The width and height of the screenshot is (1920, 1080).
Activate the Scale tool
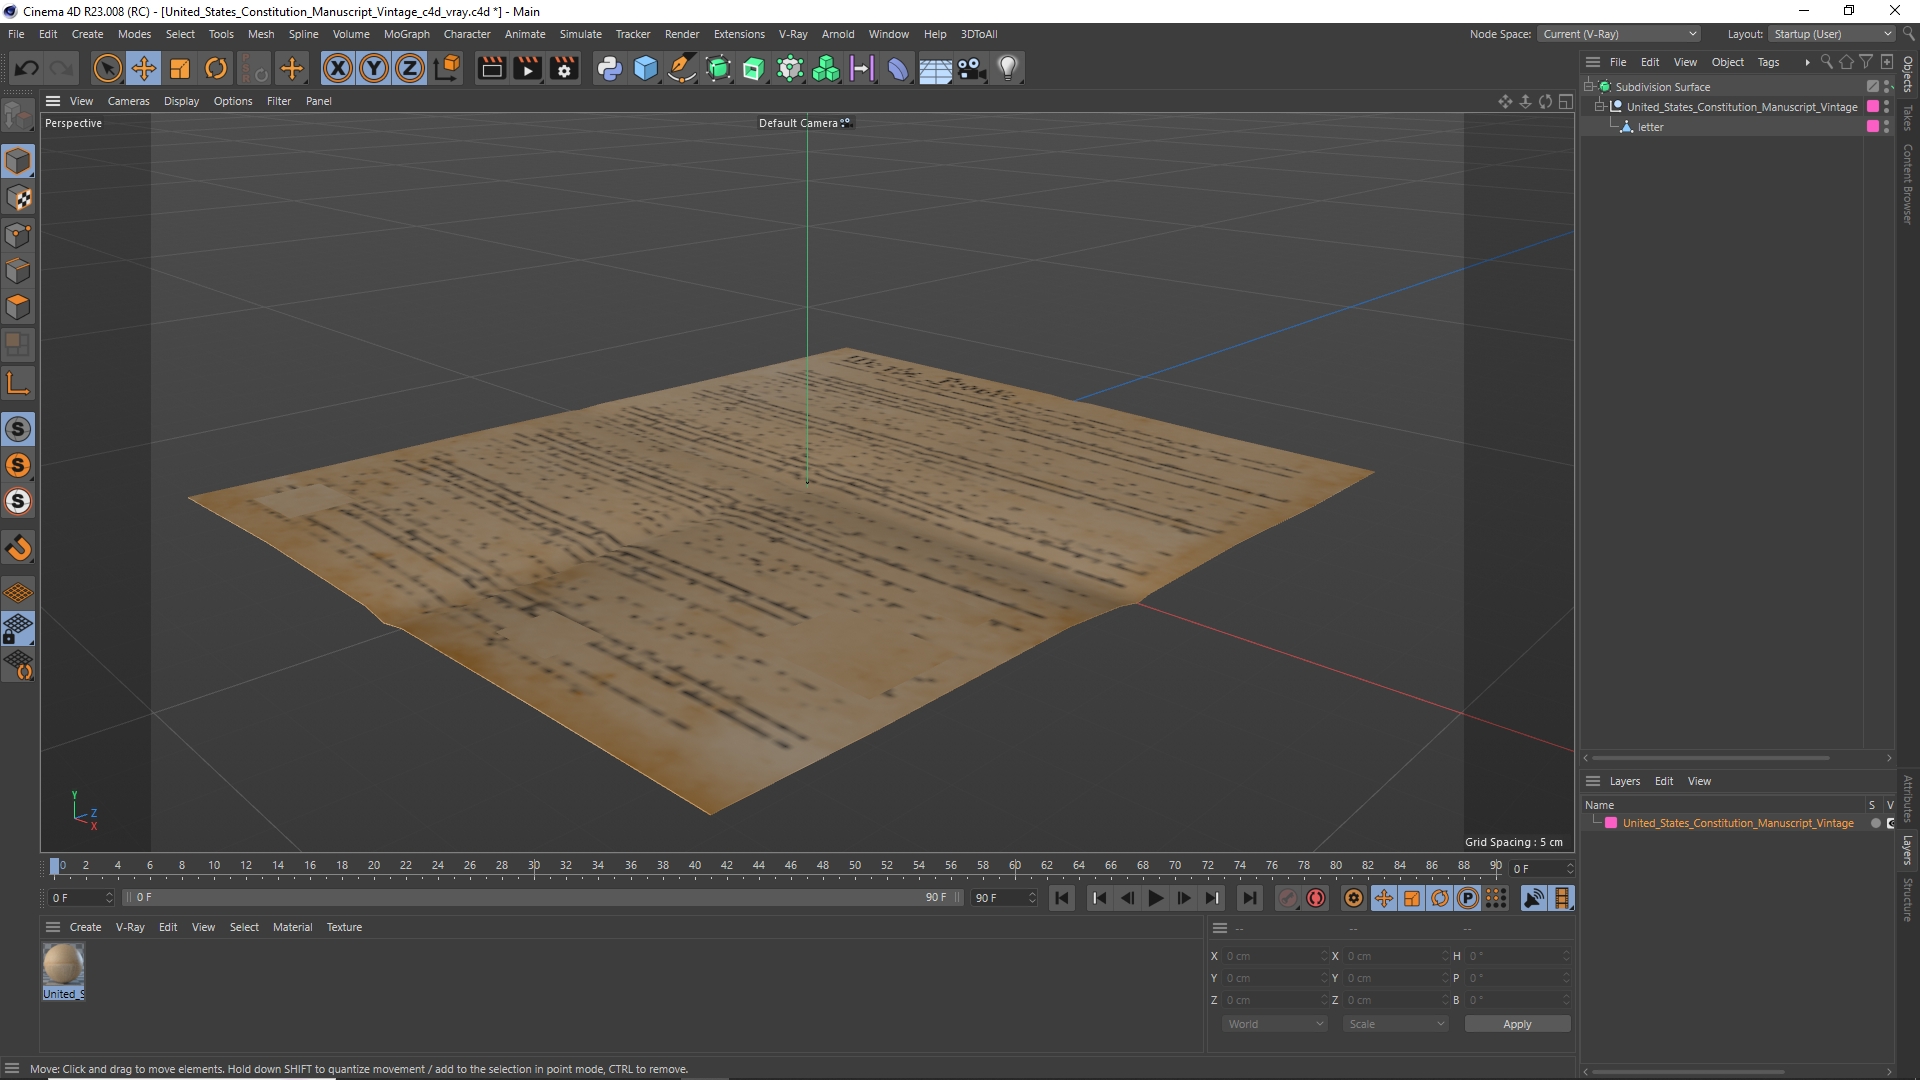(180, 68)
